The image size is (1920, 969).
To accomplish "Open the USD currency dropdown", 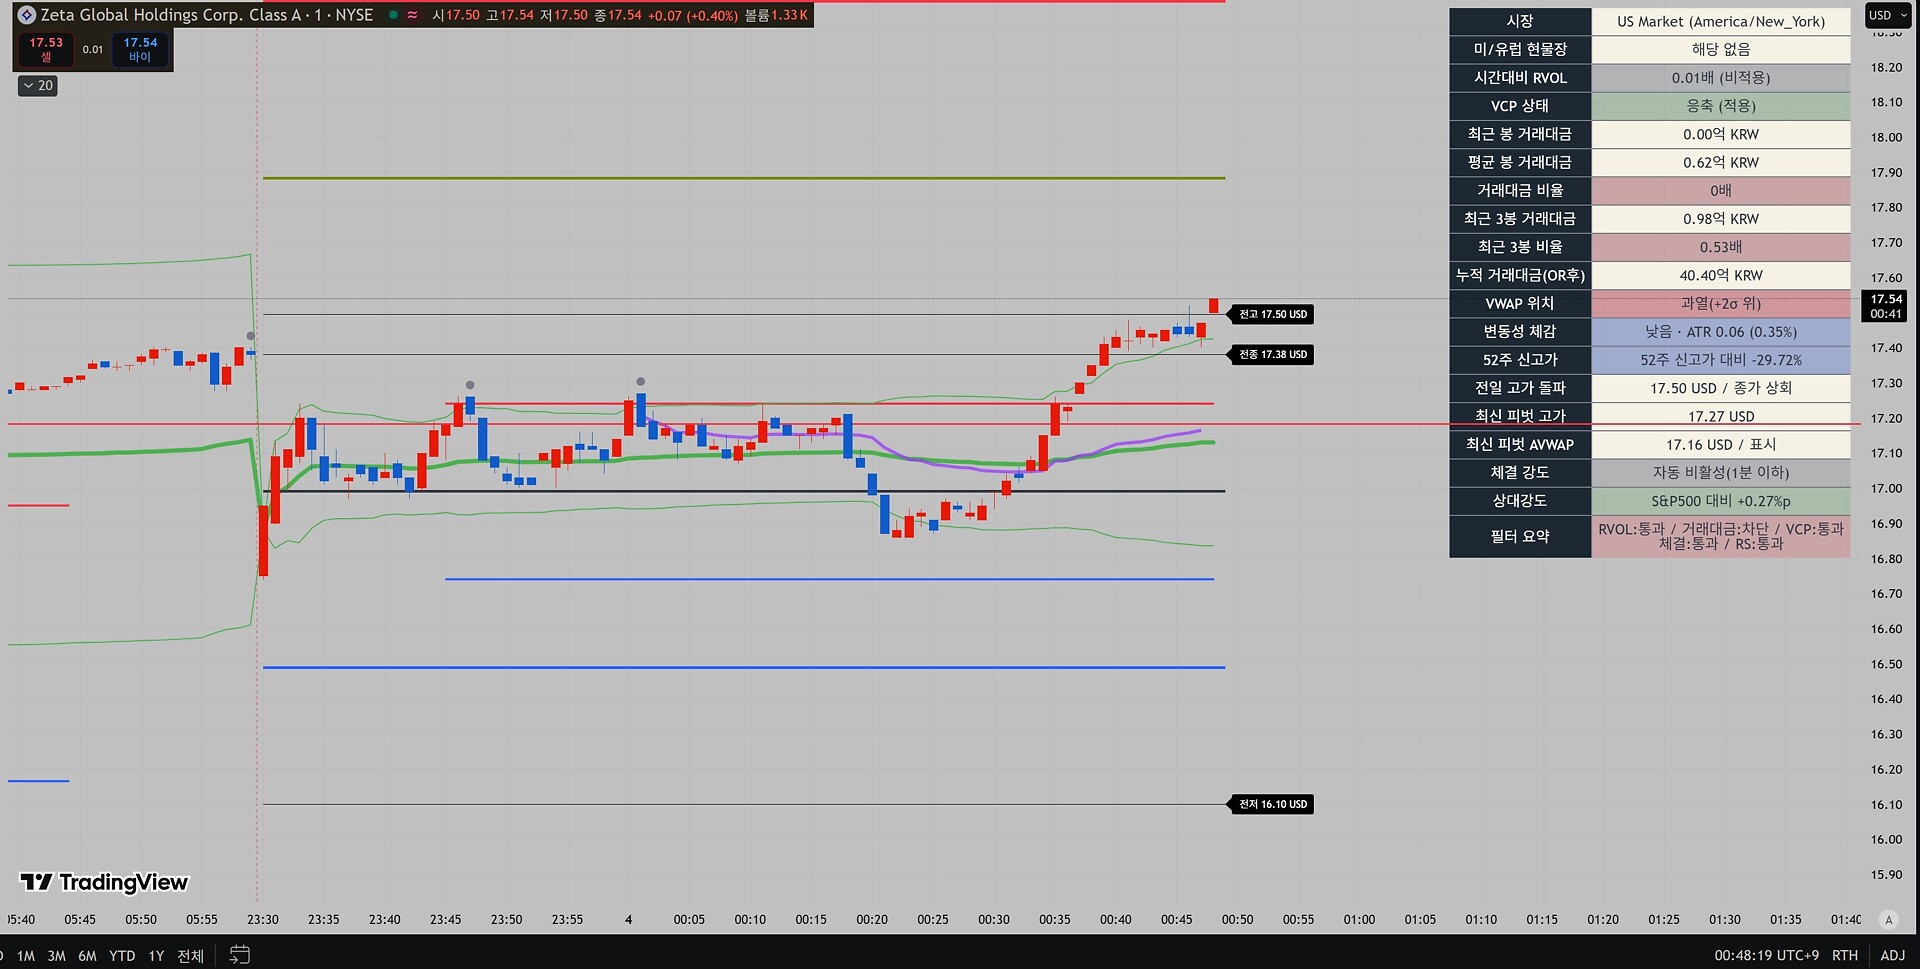I will click(1888, 15).
